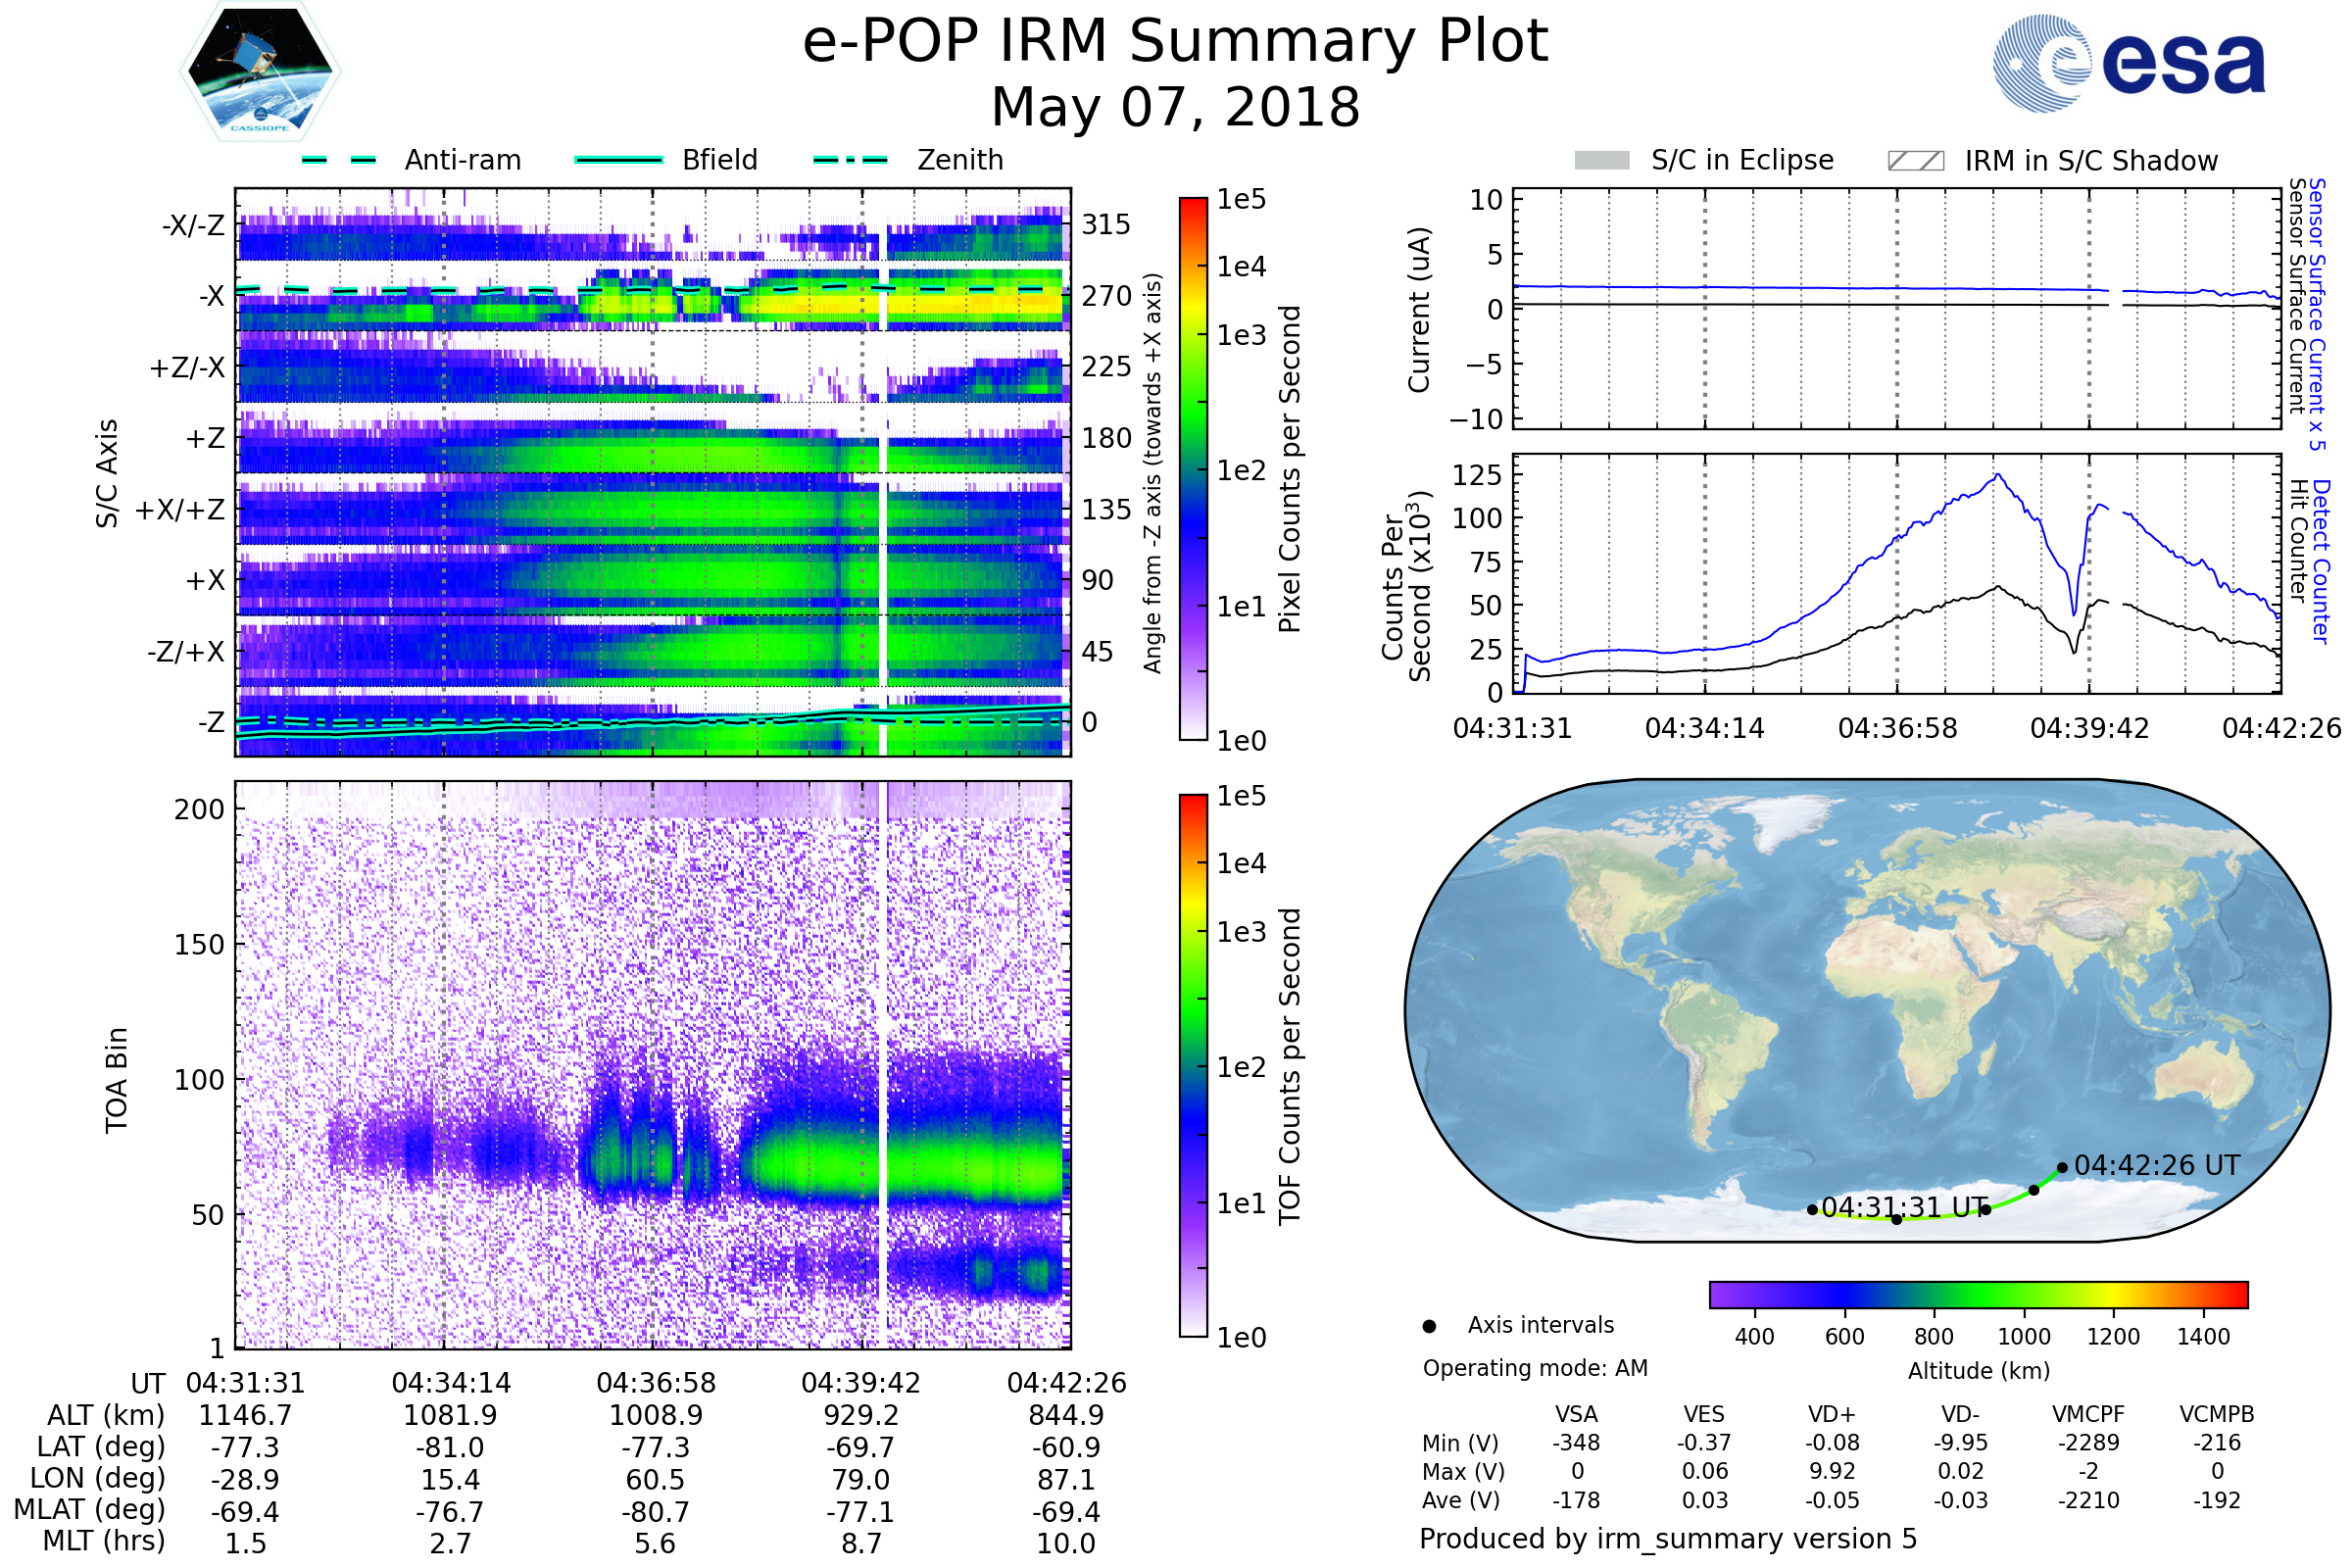Click the Operating mode: AM text
Viewport: 2352px width, 1568px height.
1535,1368
